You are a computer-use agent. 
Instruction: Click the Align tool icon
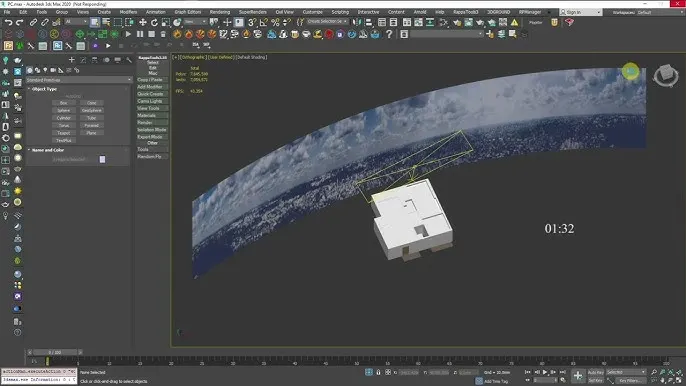tap(369, 22)
